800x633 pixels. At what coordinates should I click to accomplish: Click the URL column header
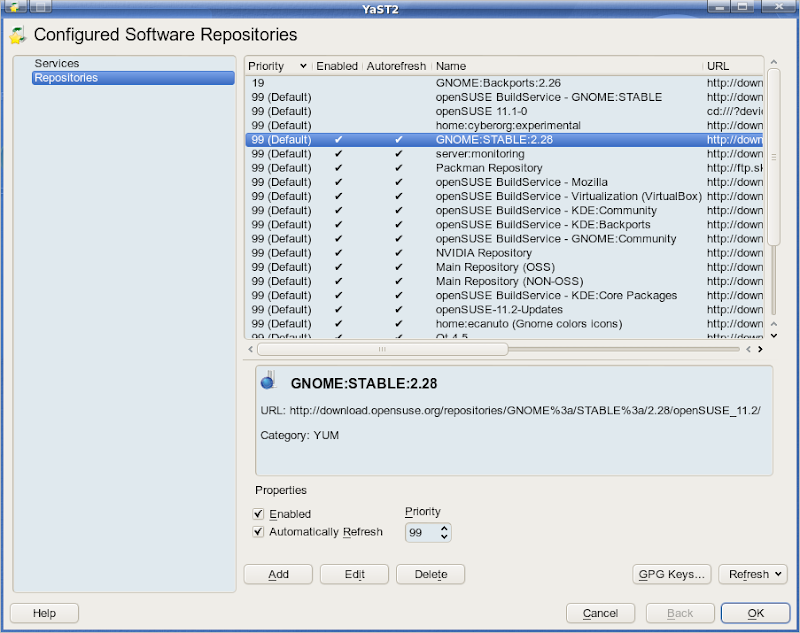(733, 66)
